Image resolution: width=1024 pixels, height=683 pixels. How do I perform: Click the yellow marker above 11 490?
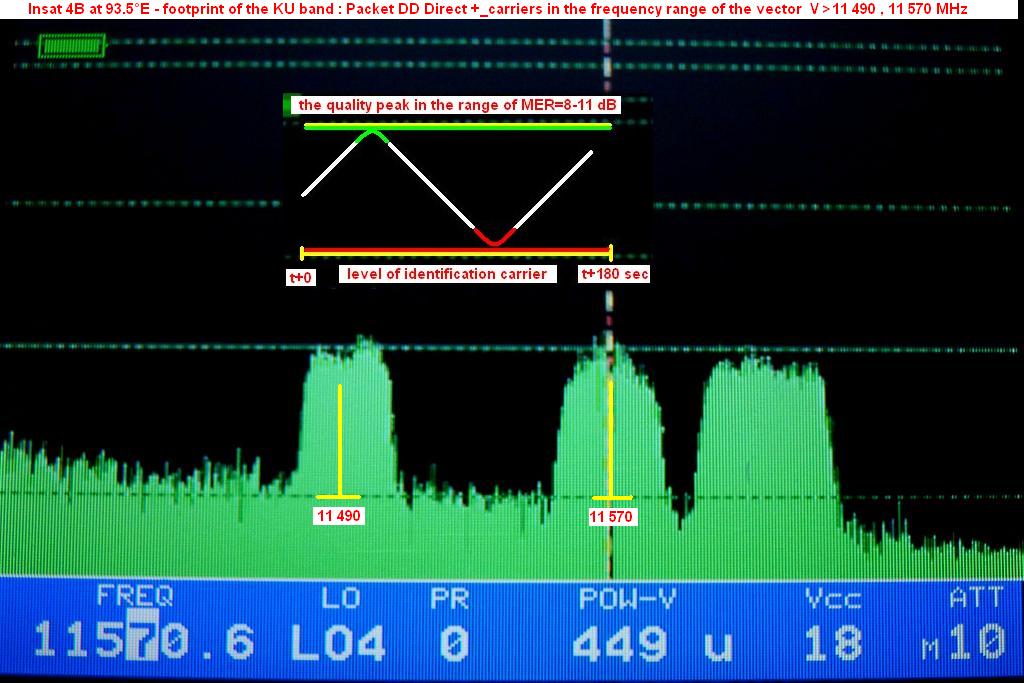(x=340, y=441)
